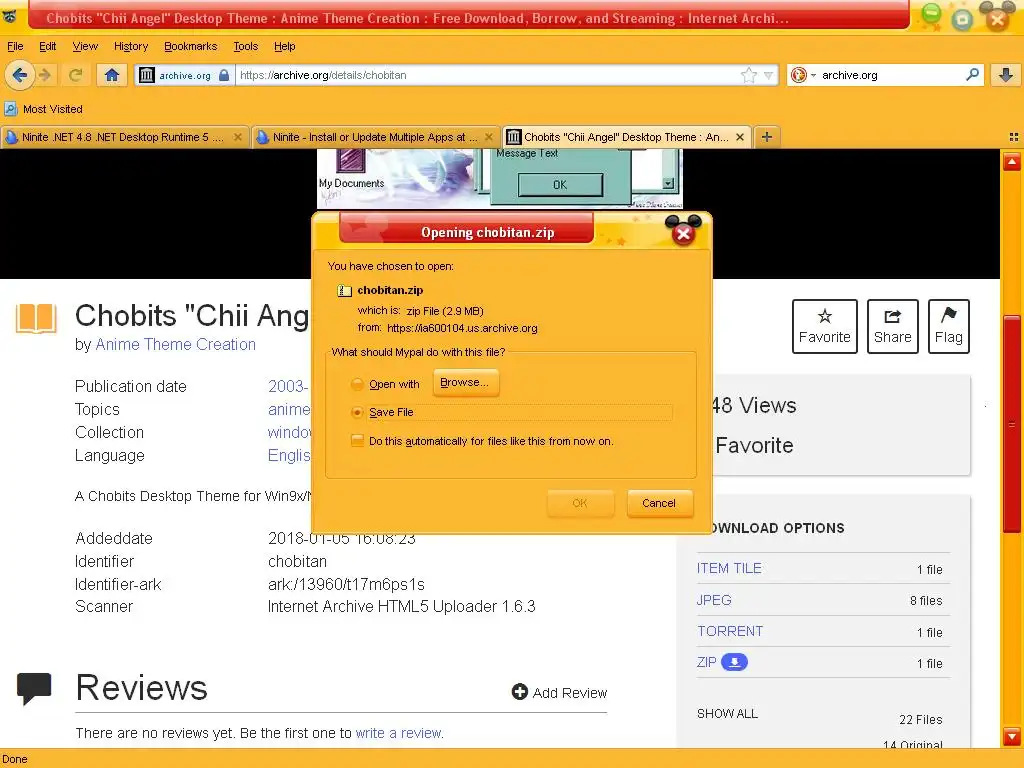Click the red vertical scrollbar thumb
The height and width of the screenshot is (768, 1024).
click(x=1012, y=424)
